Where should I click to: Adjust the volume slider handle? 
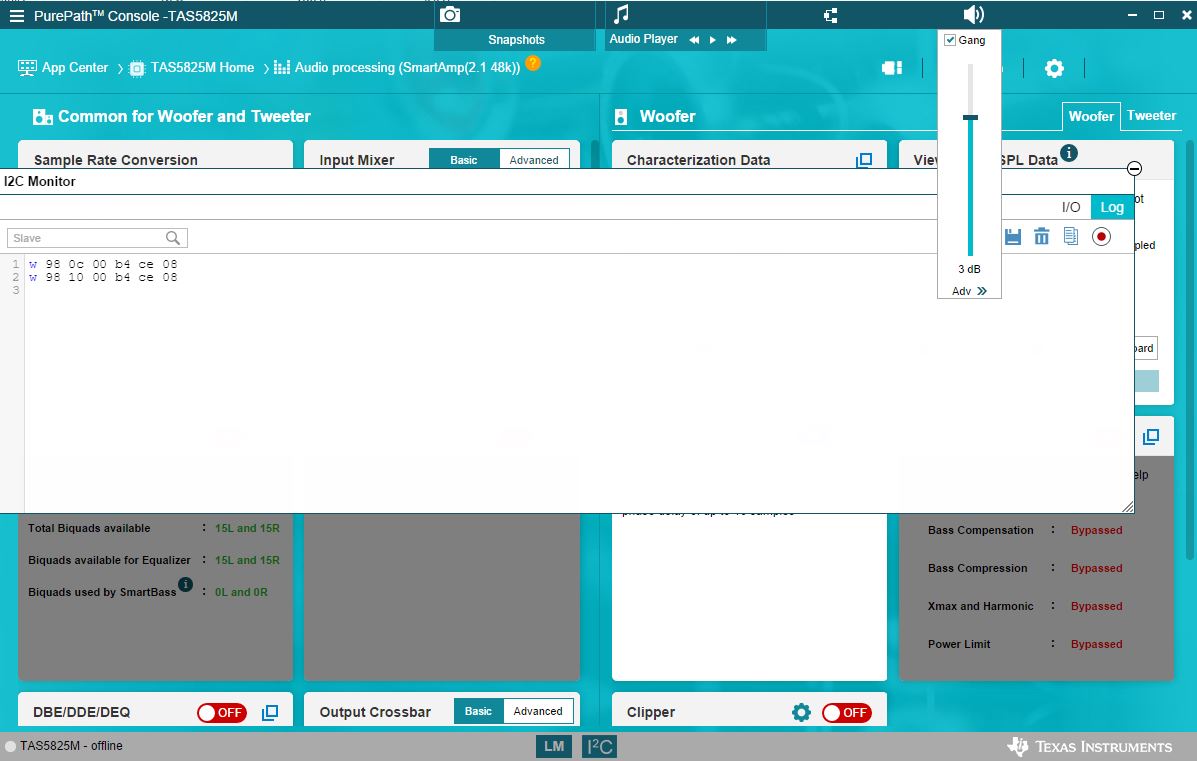click(970, 118)
